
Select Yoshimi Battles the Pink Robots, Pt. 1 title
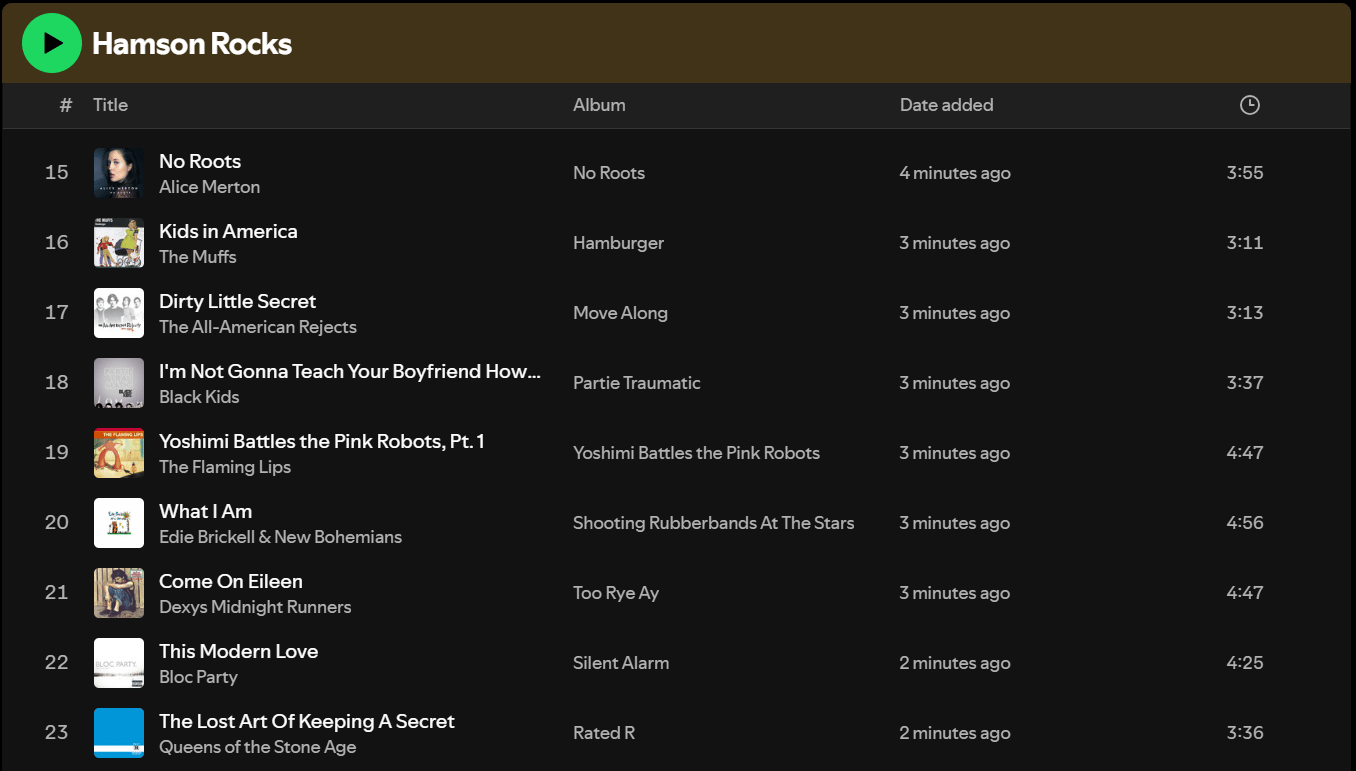[322, 441]
